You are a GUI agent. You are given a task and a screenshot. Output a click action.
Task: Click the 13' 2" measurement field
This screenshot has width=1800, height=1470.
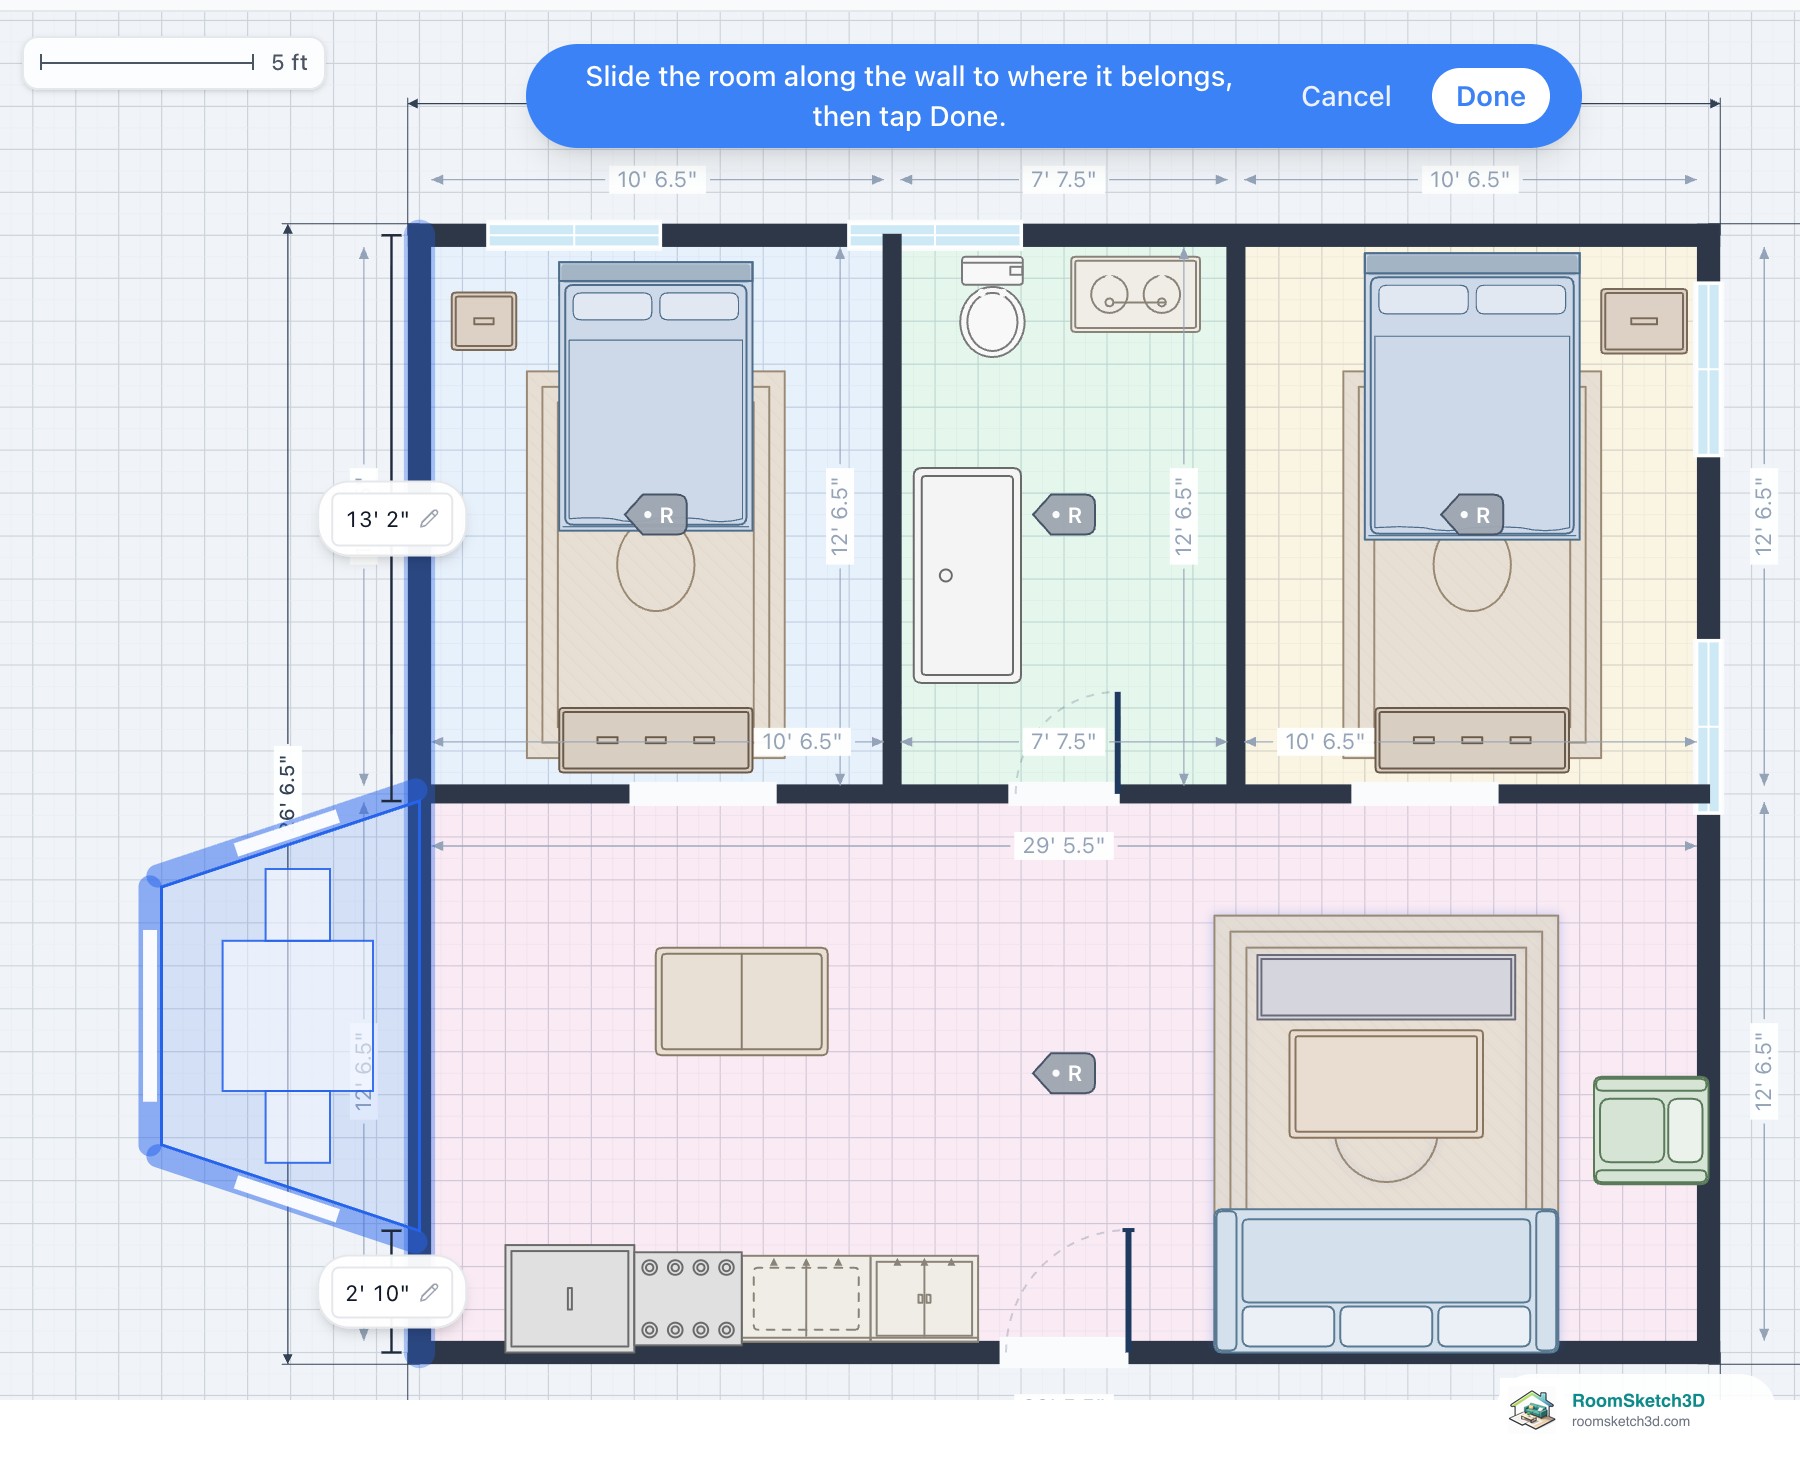coord(392,518)
